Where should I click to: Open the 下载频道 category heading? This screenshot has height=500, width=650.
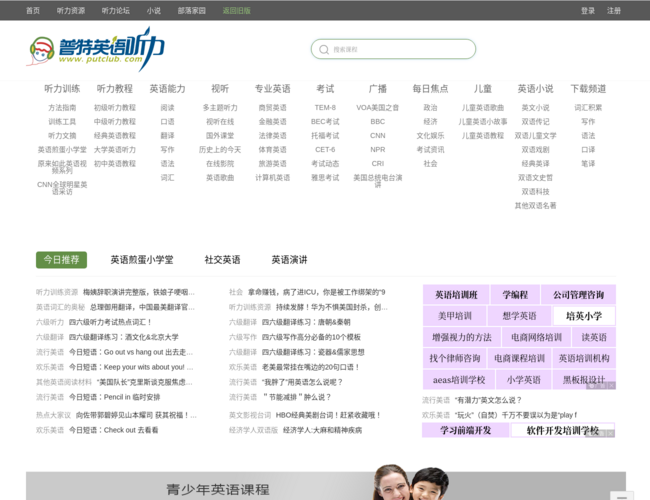pyautogui.click(x=588, y=89)
